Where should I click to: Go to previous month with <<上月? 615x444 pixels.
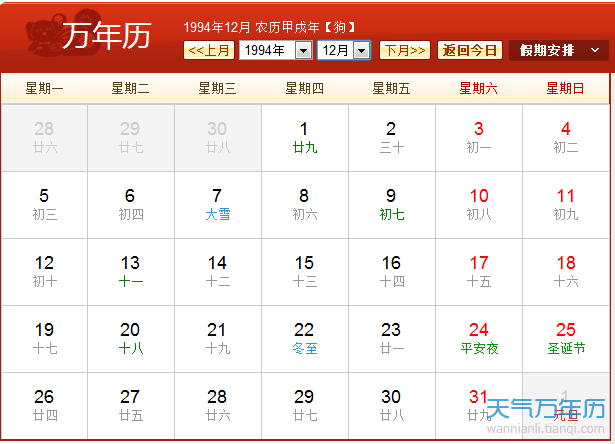210,50
